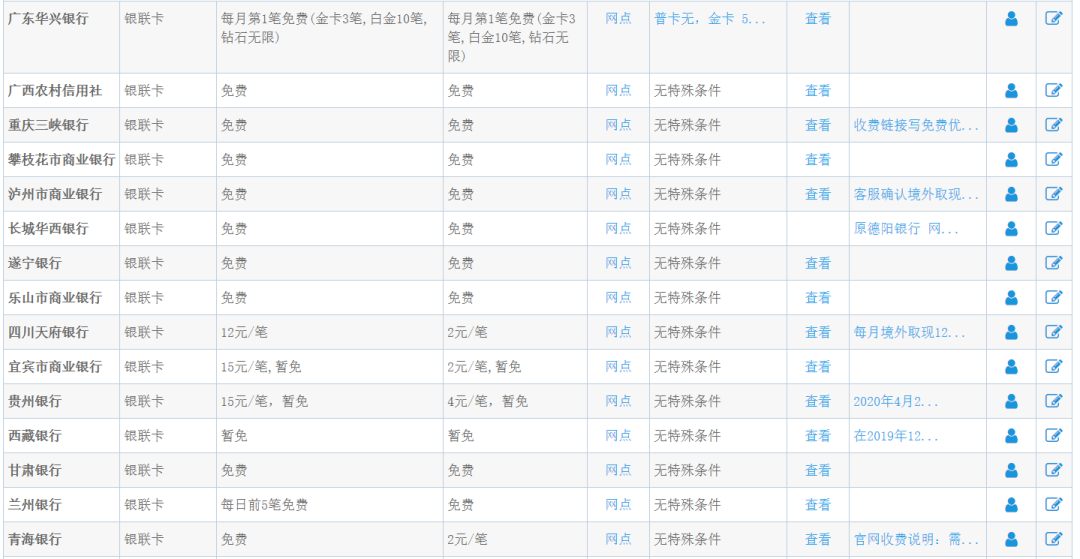The height and width of the screenshot is (559, 1080).
Task: Click 查看 for 泸州市商业银行
Action: [818, 194]
